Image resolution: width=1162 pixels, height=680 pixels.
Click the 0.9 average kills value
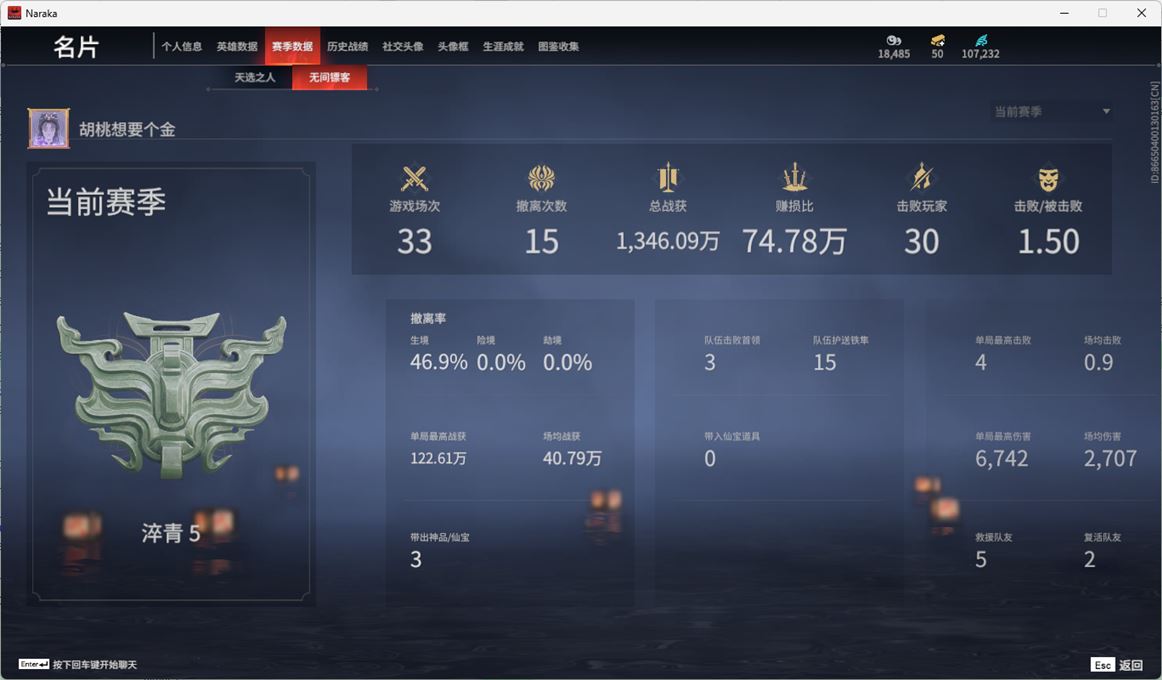[1098, 362]
